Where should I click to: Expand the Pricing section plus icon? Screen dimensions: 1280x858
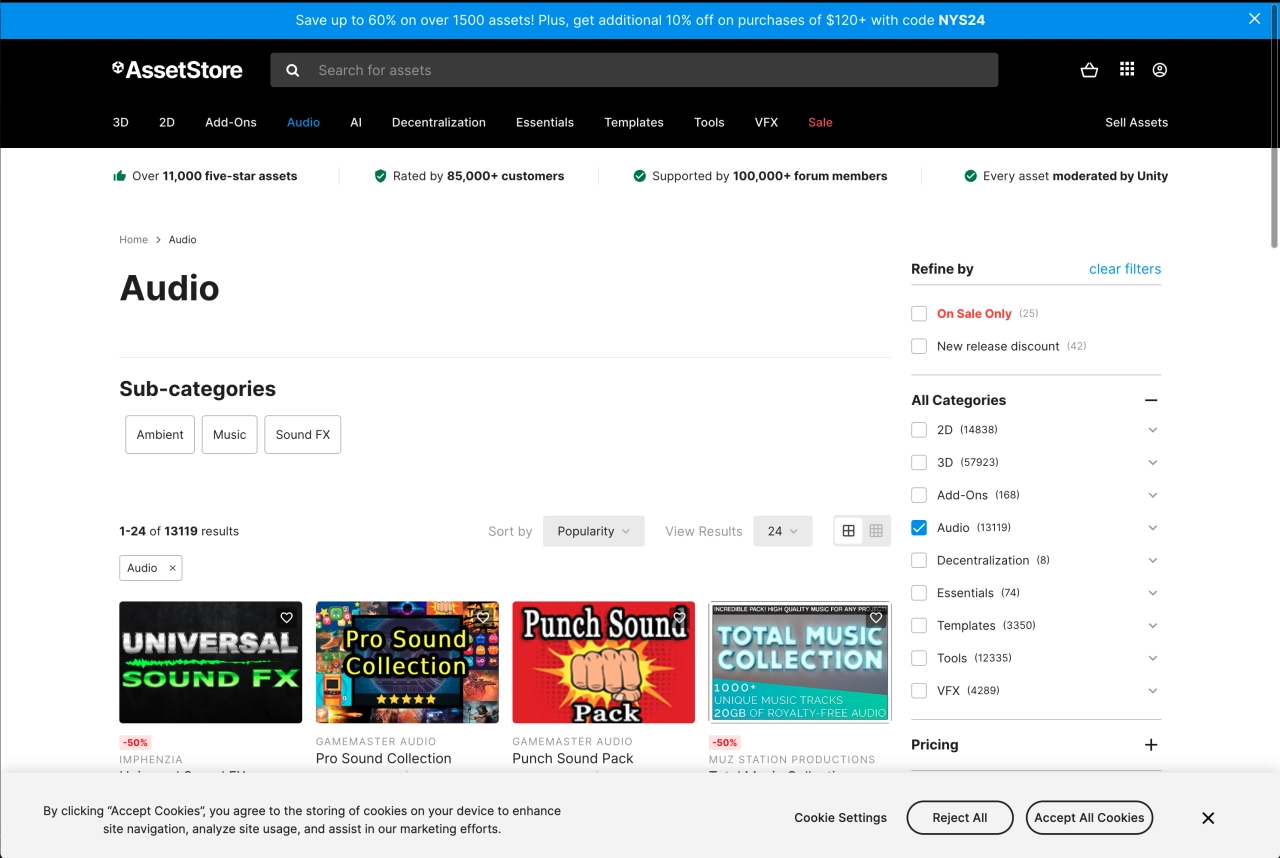[1151, 745]
